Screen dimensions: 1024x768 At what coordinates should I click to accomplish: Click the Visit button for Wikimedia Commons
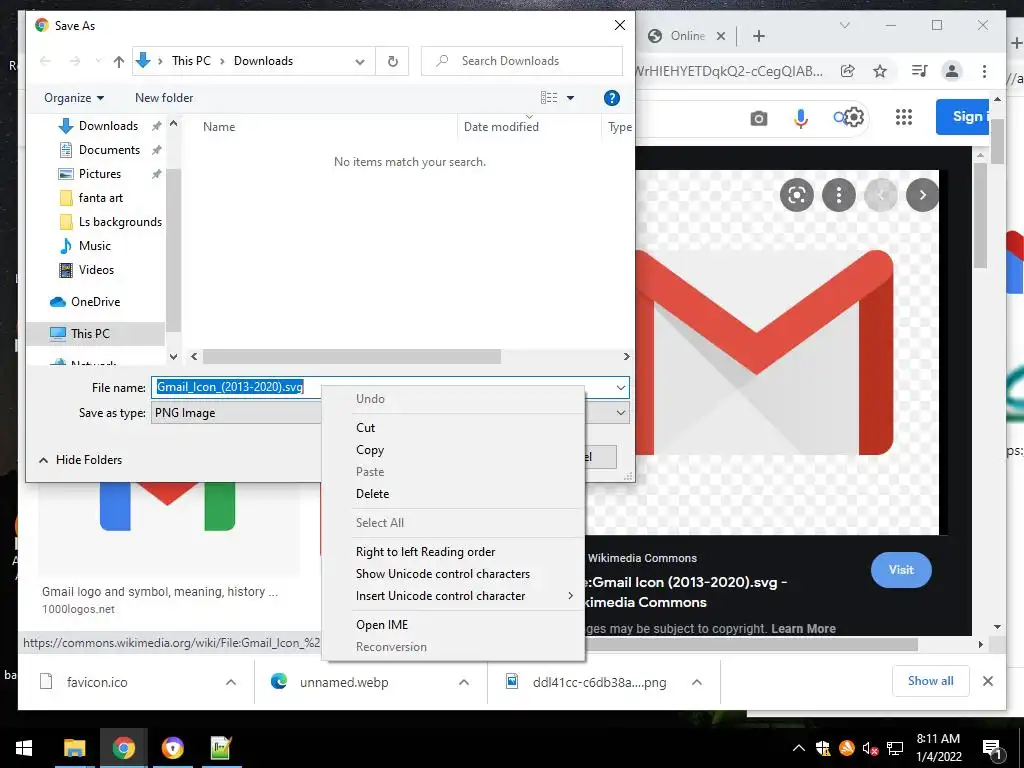pos(901,570)
